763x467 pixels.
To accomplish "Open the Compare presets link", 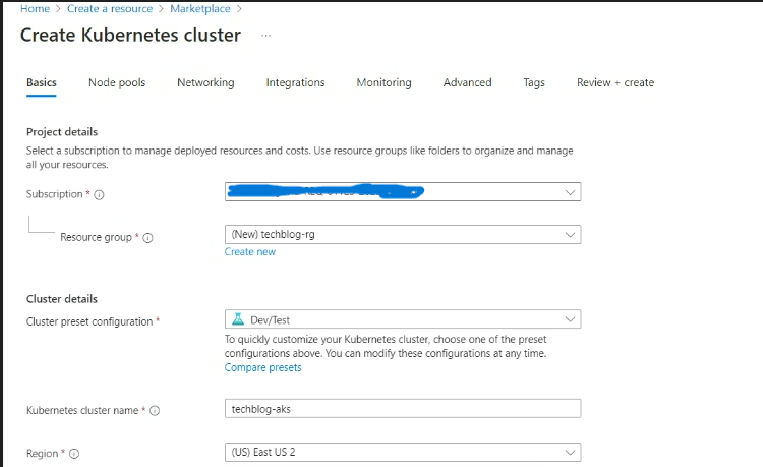I will click(263, 367).
